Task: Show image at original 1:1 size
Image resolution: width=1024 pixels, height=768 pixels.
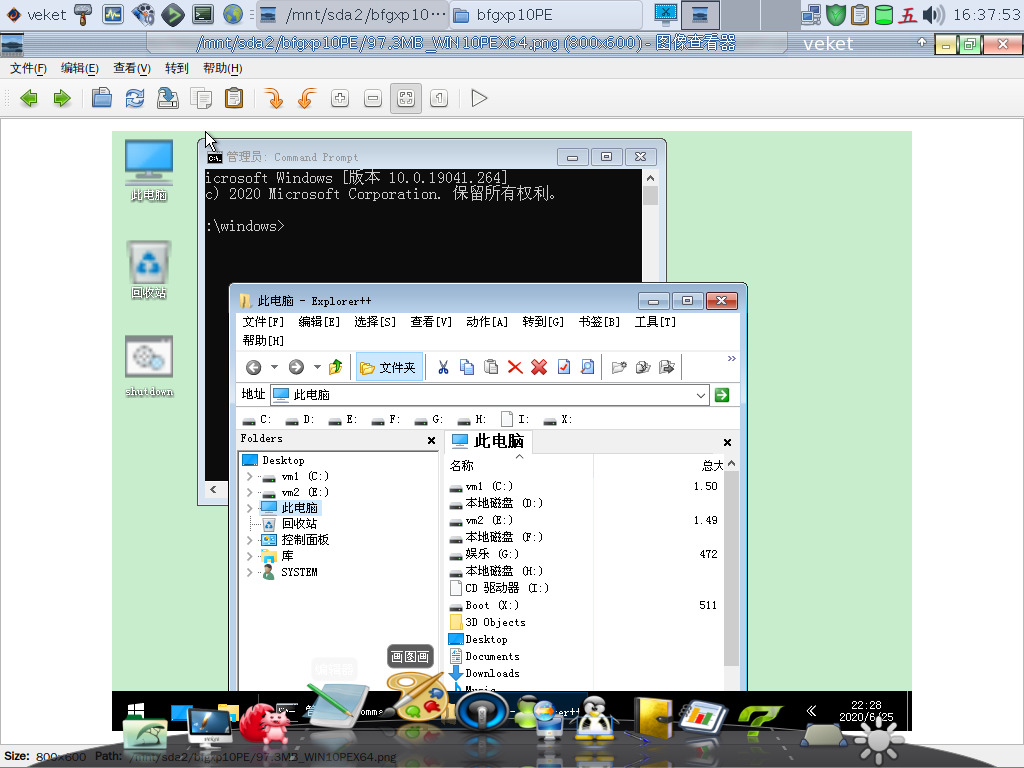Action: point(439,99)
